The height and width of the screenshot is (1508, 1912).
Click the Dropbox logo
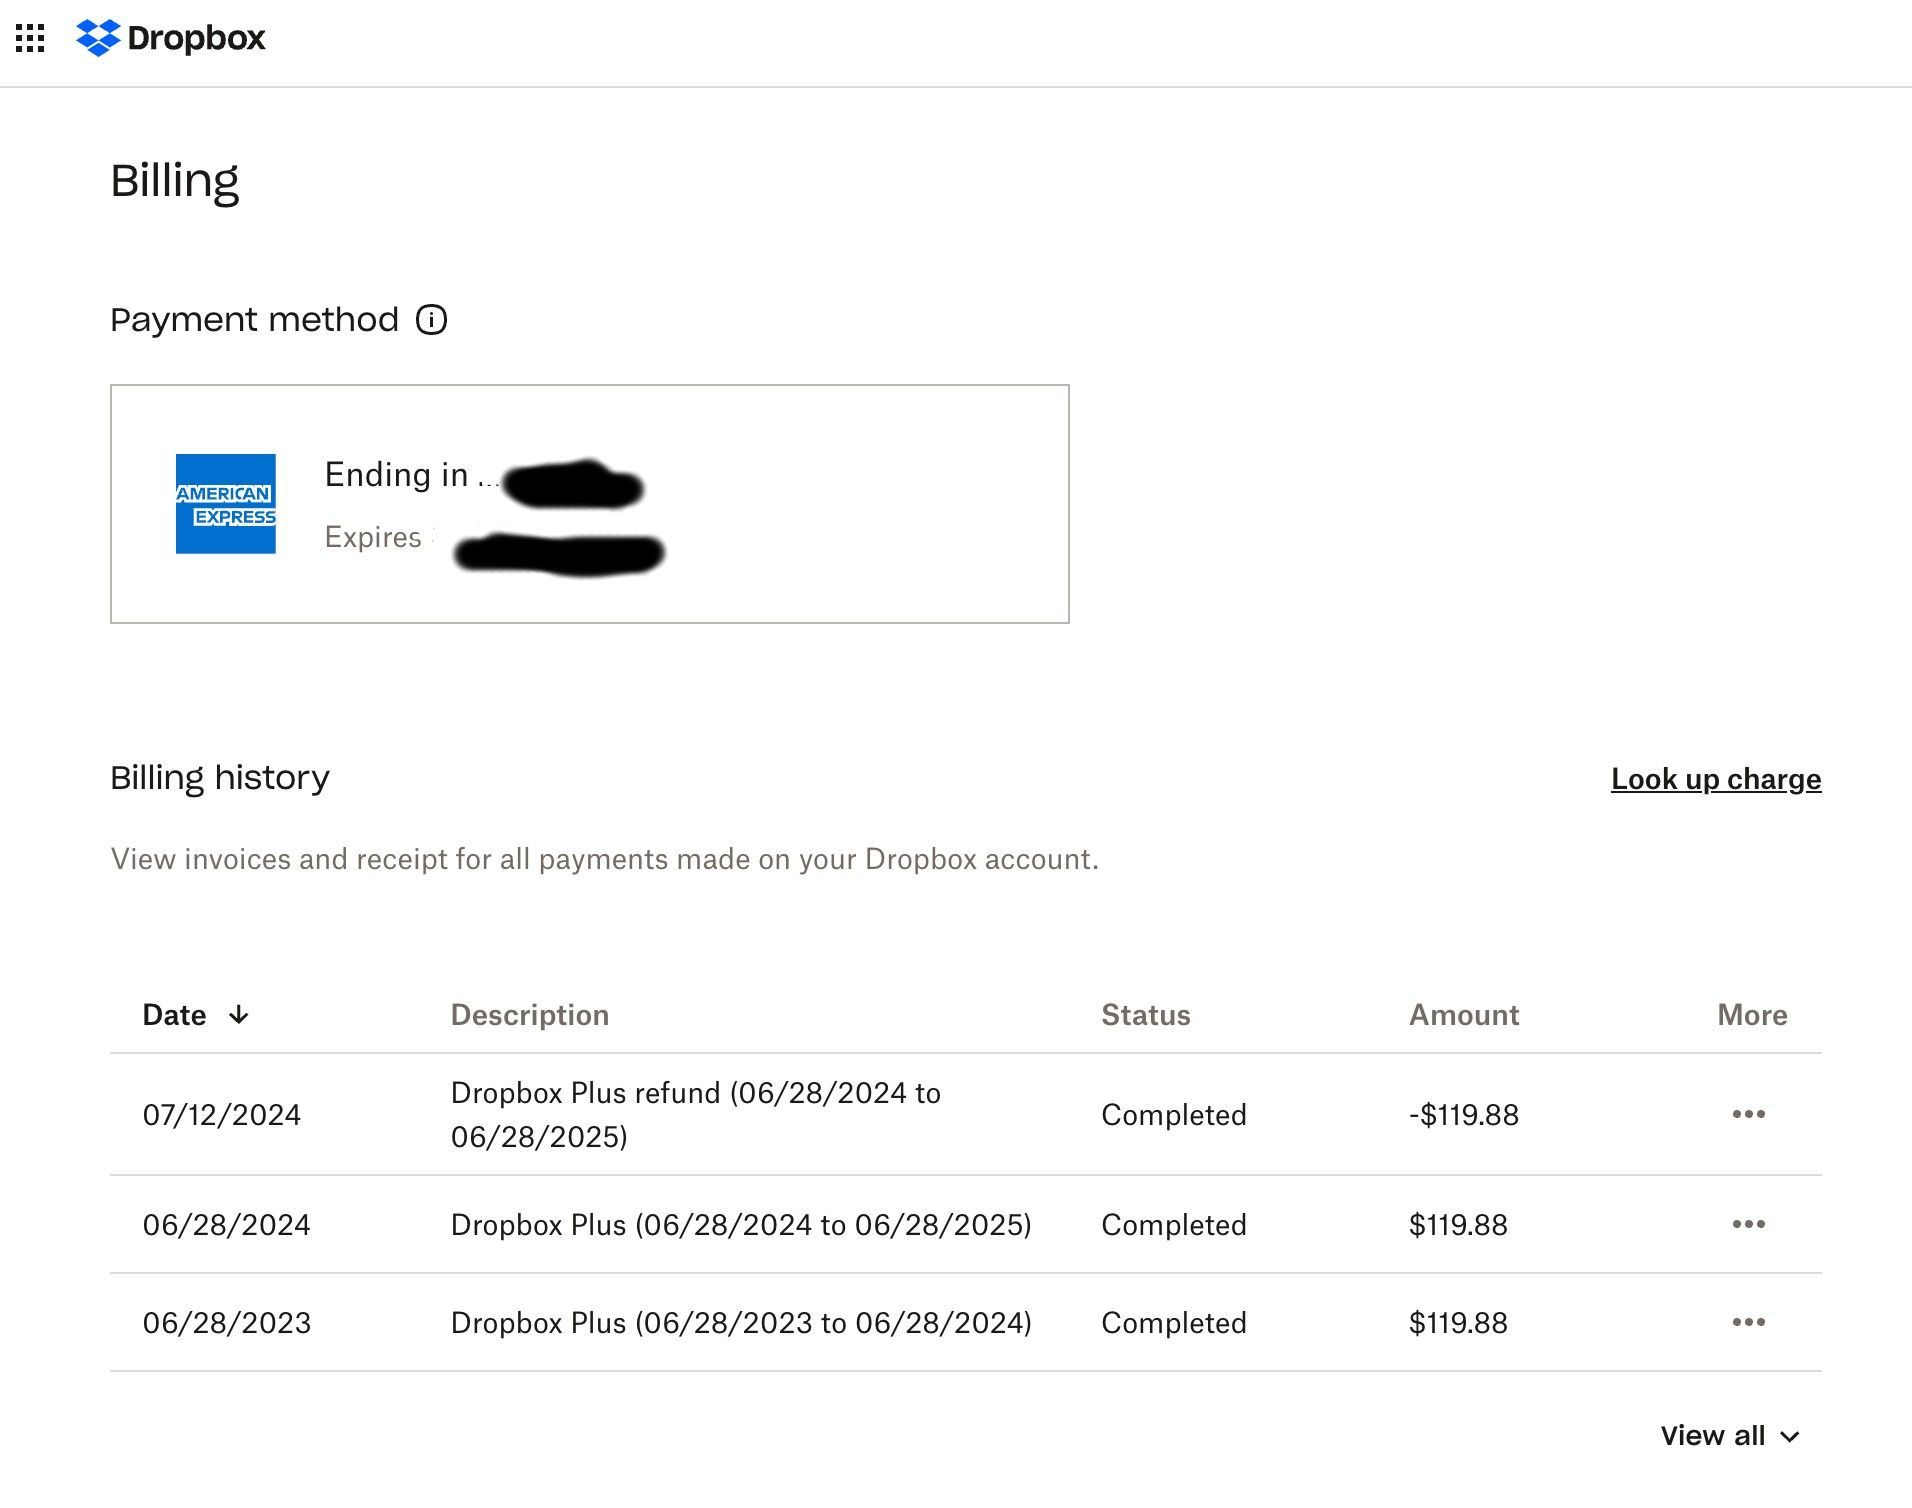[171, 38]
